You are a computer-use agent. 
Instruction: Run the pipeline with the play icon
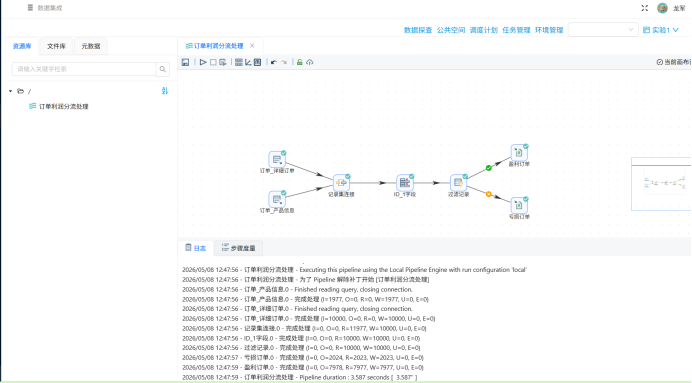pos(203,62)
